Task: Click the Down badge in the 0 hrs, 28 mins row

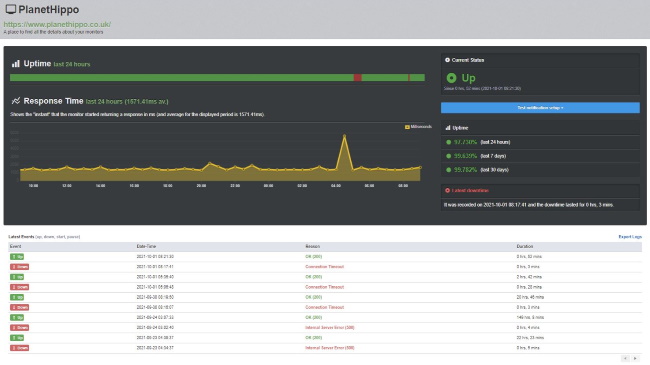Action: pos(19,287)
